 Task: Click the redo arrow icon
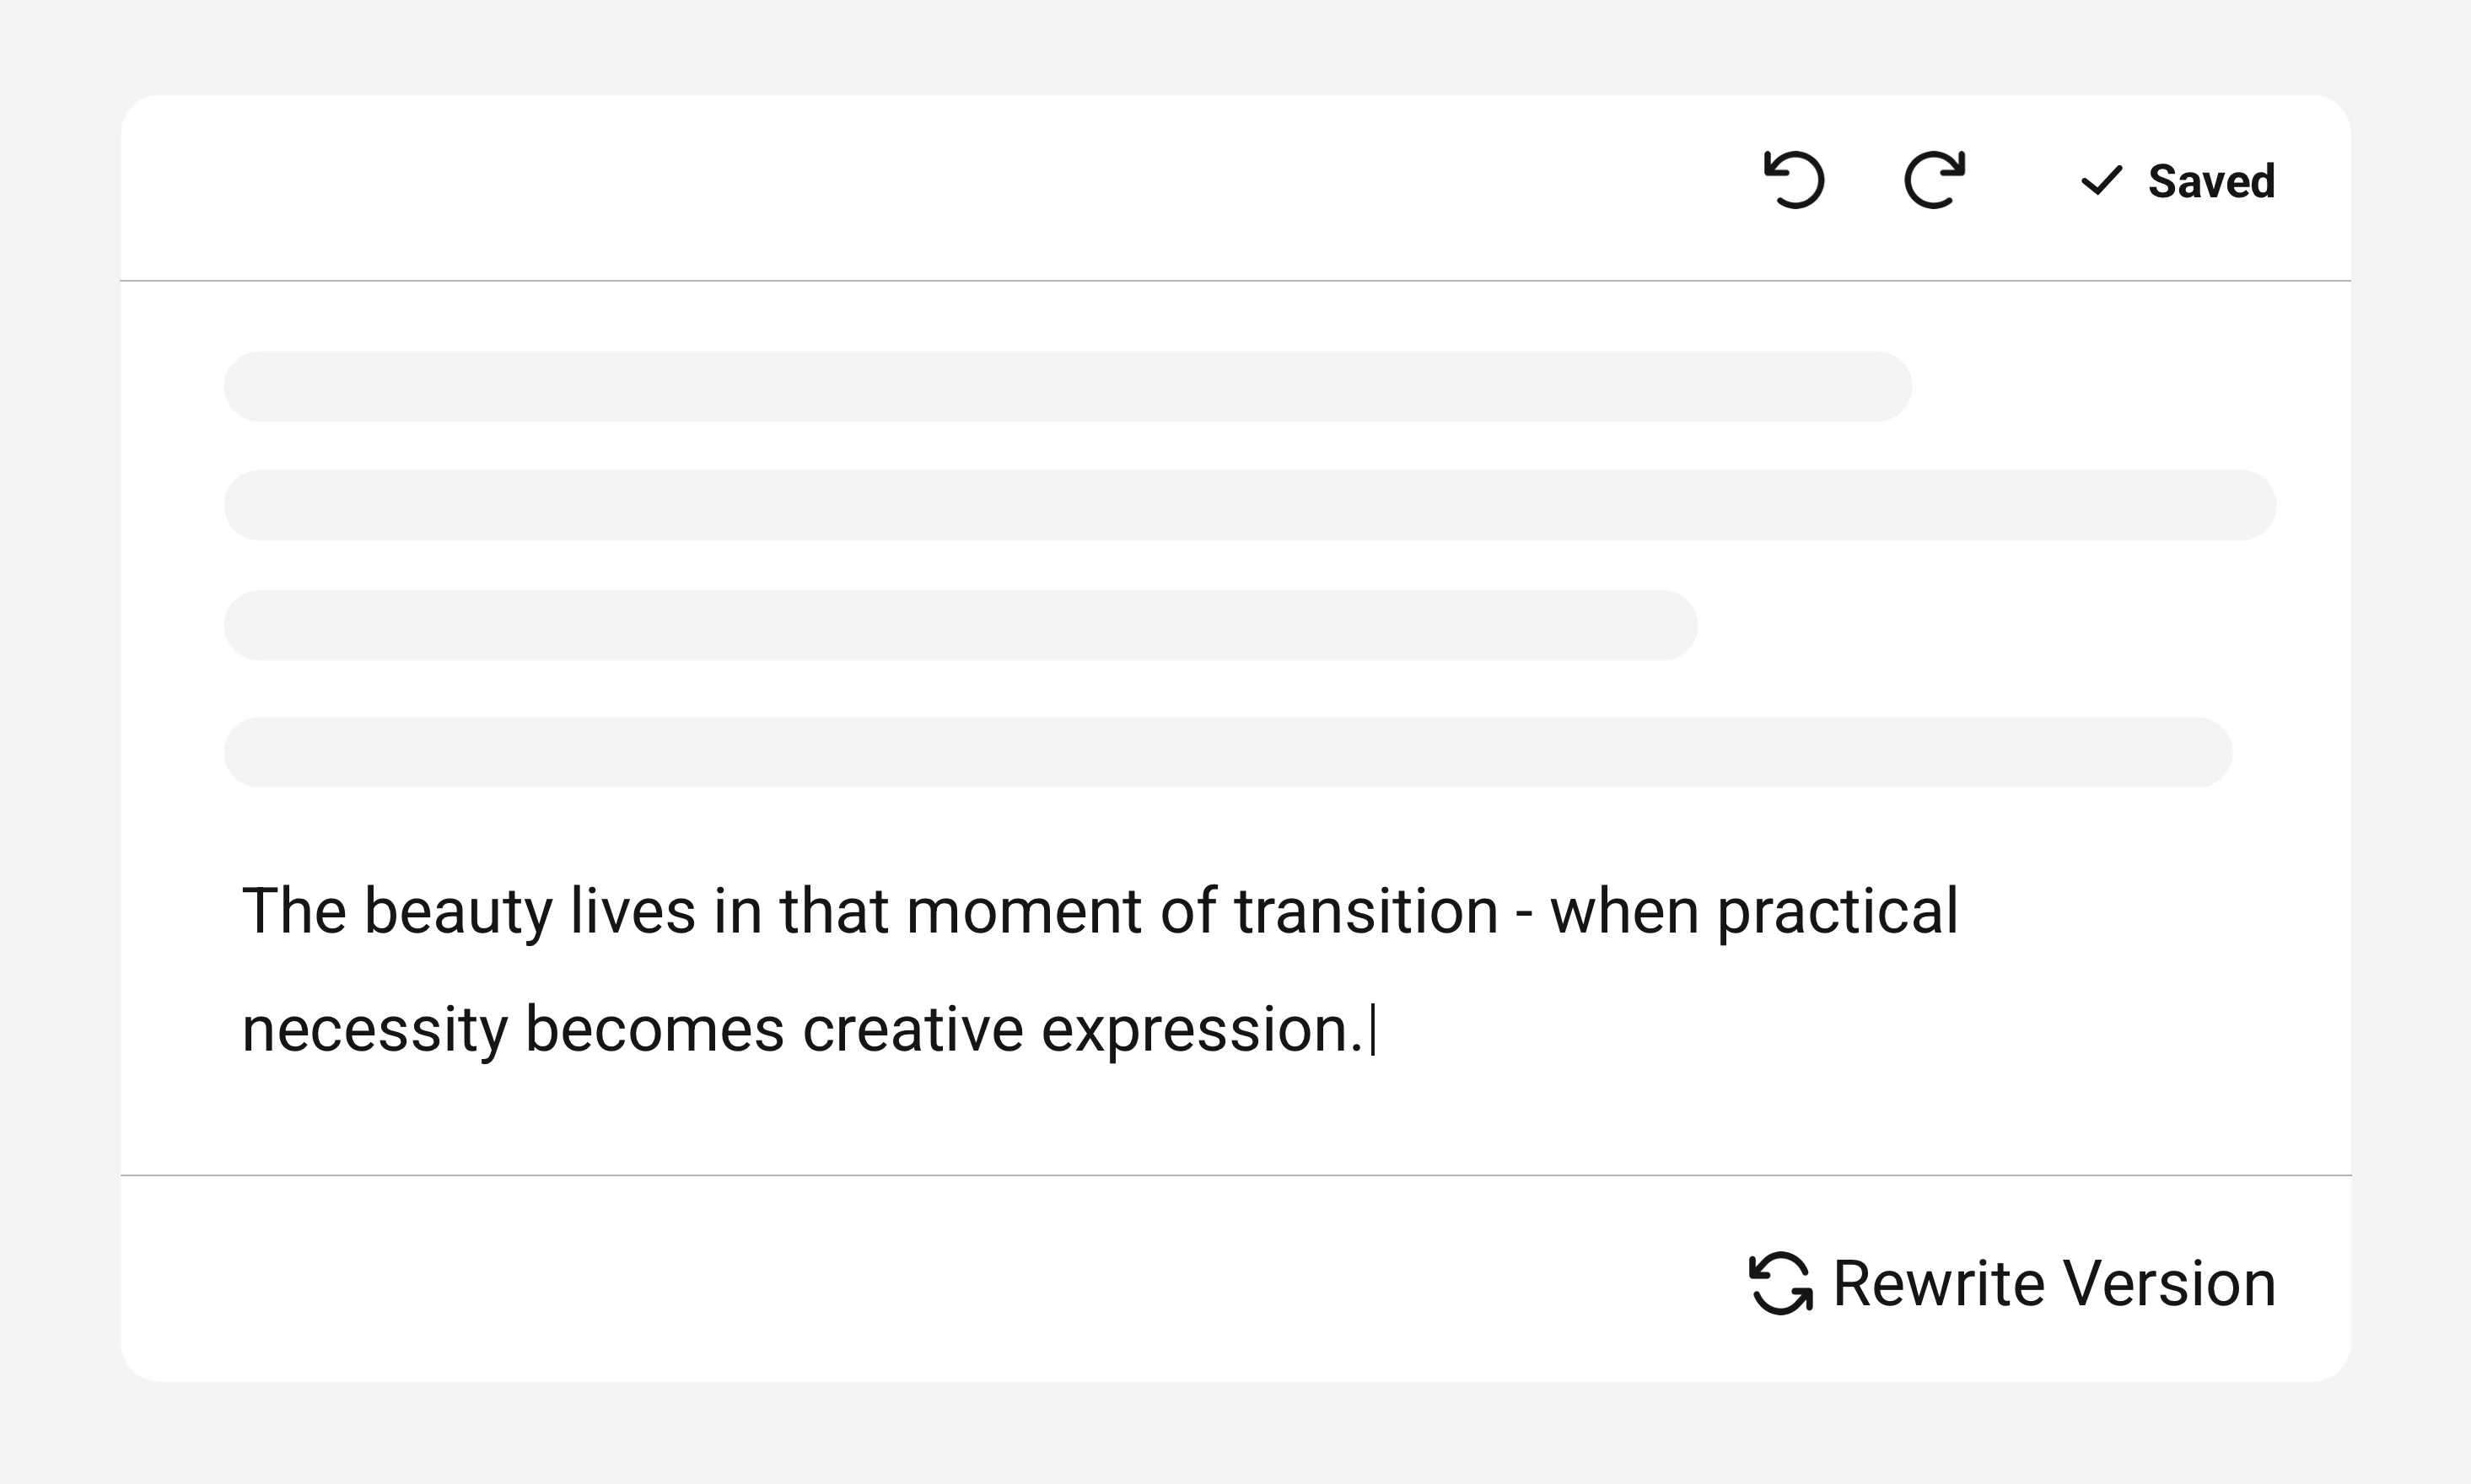1934,180
